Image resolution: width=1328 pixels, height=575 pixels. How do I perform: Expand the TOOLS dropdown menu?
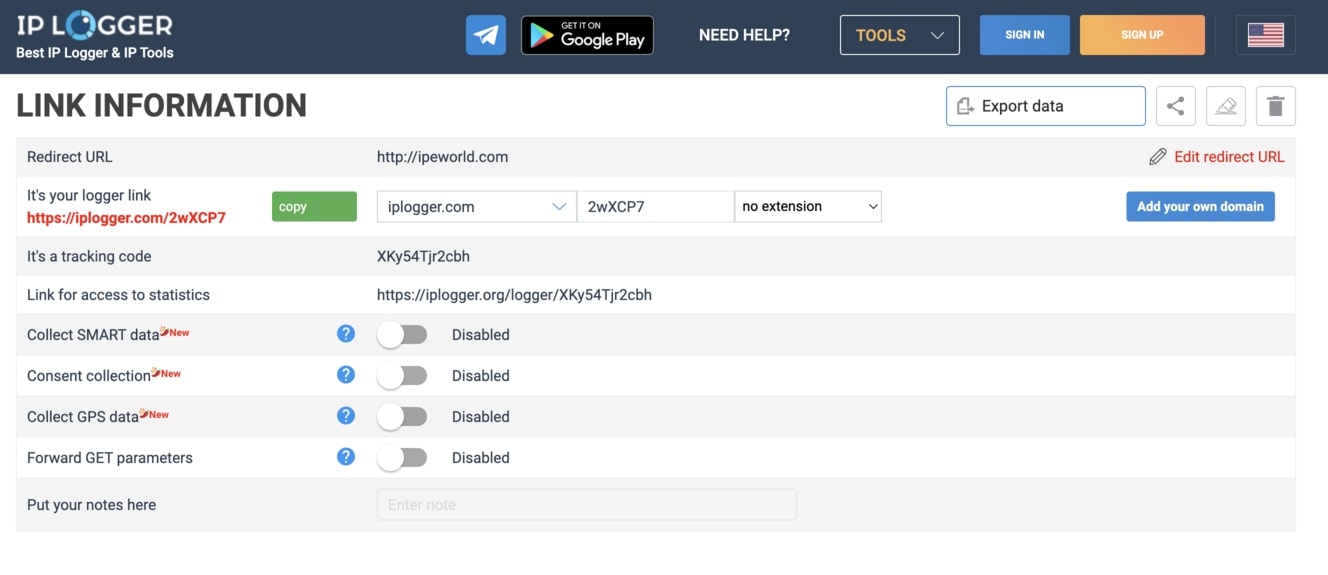tap(900, 35)
